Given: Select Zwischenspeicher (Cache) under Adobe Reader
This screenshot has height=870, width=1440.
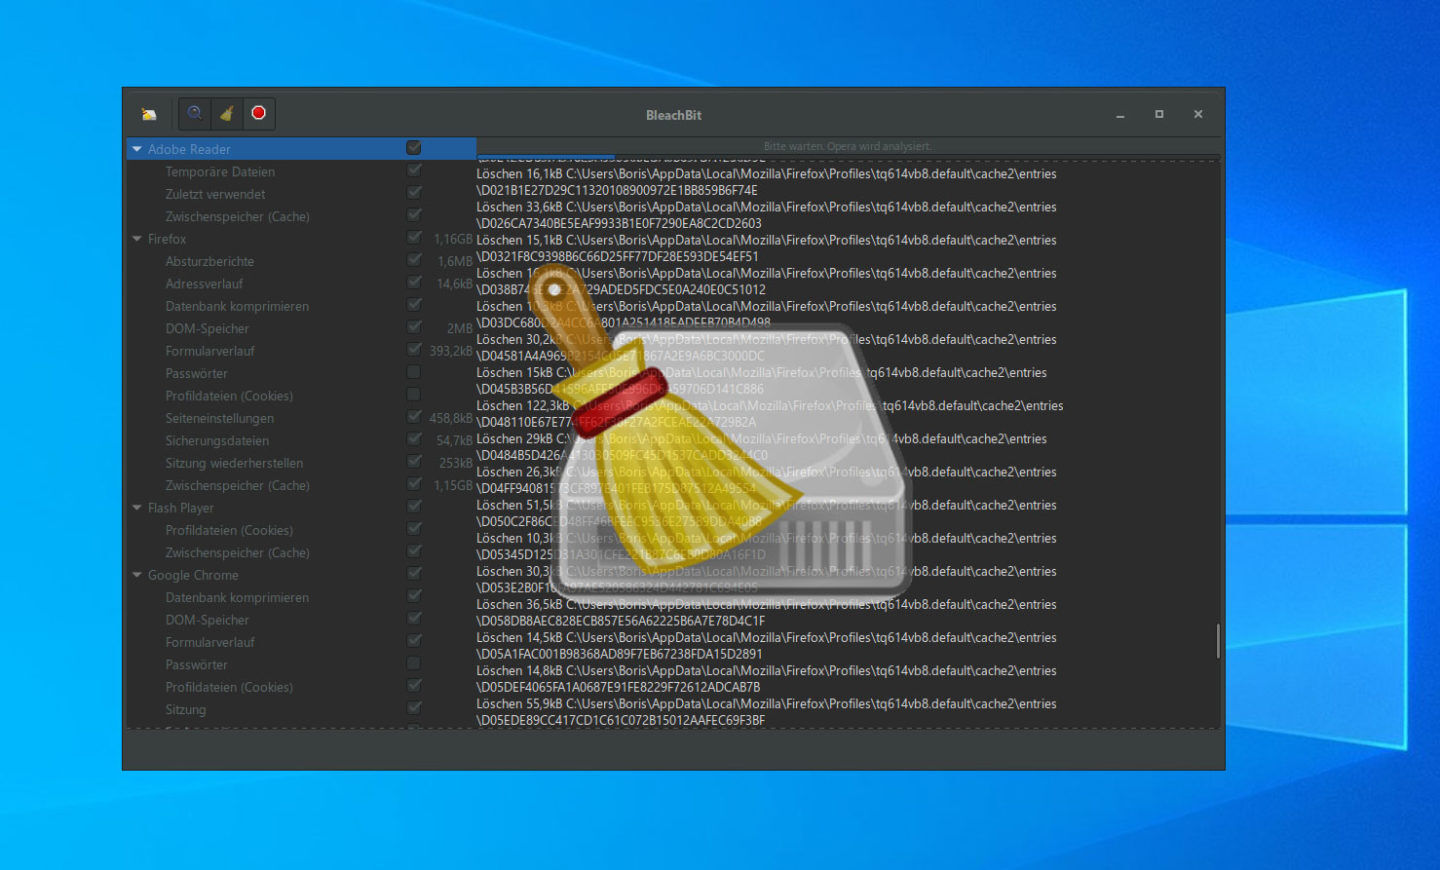Looking at the screenshot, I should [x=237, y=217].
